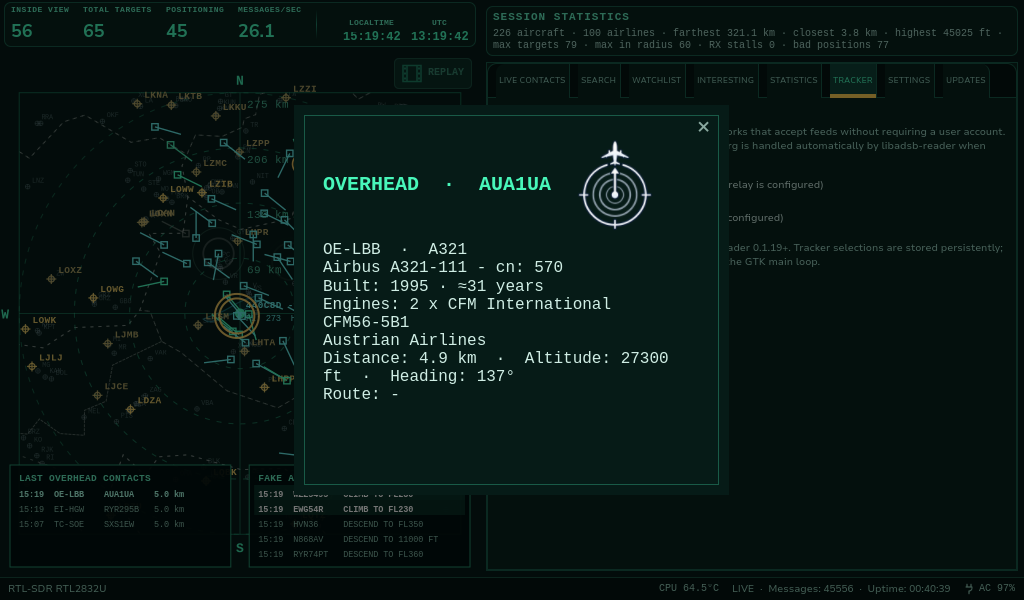Click the 275 km range ring label

(x=267, y=104)
